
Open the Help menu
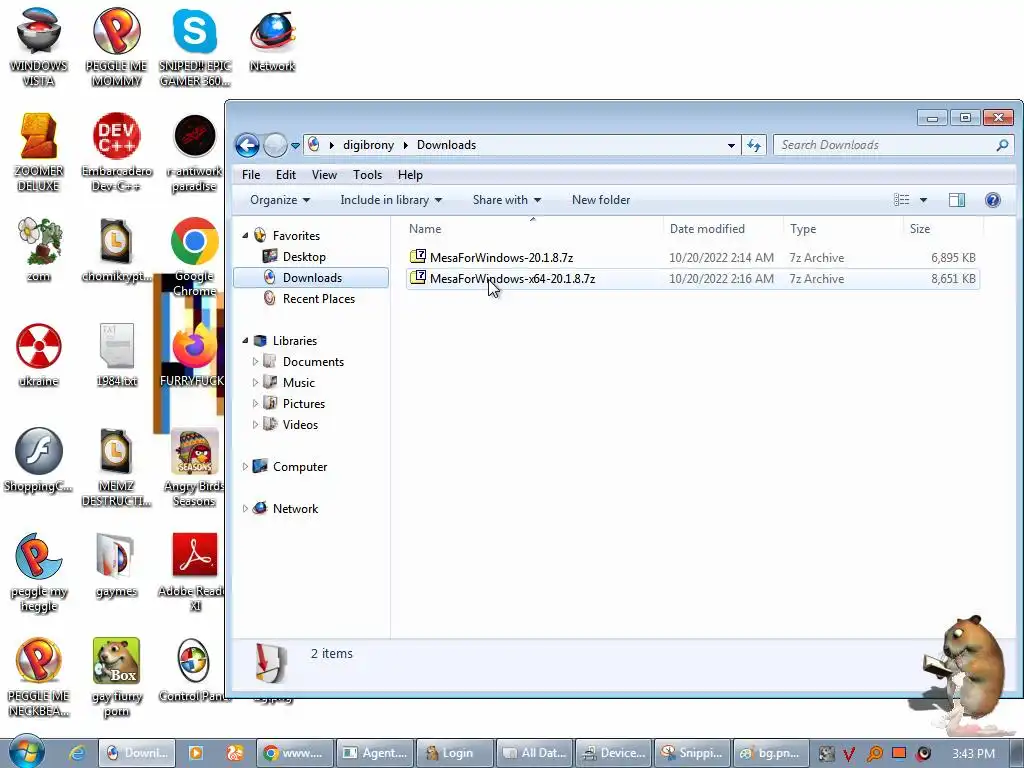410,175
